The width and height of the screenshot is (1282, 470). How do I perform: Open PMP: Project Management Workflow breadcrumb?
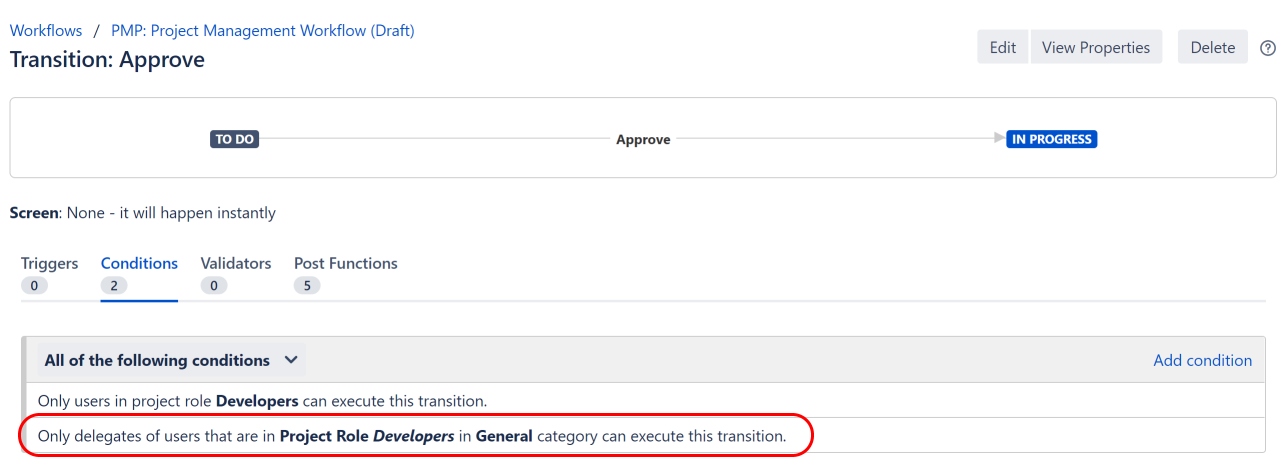263,31
